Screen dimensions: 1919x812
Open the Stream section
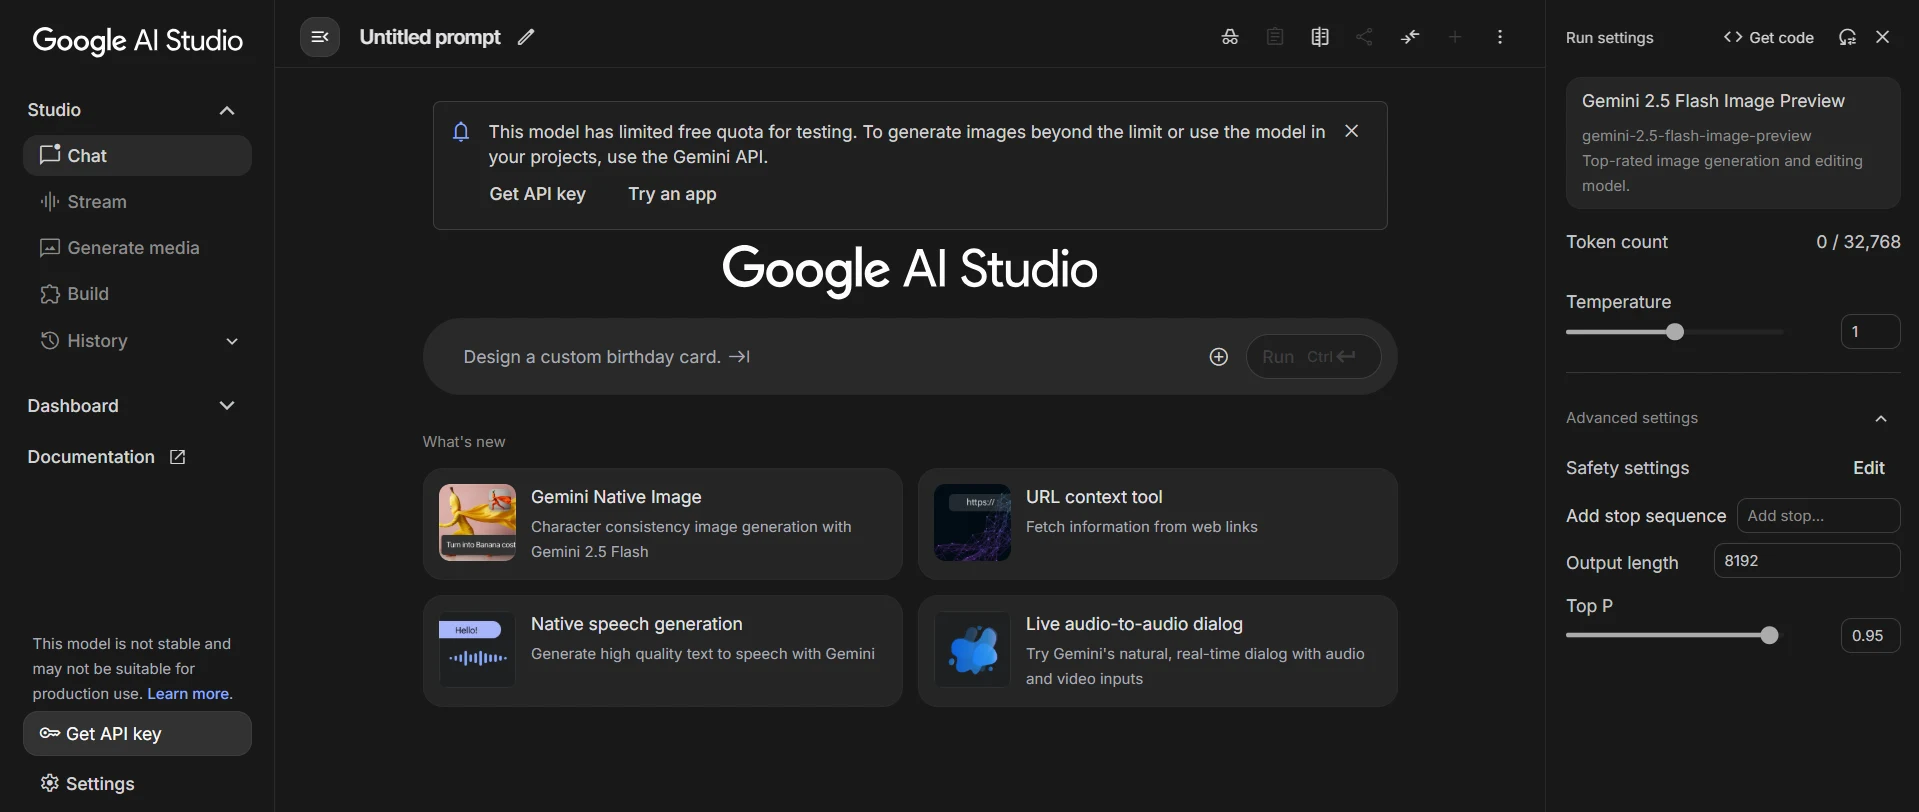[x=137, y=202]
